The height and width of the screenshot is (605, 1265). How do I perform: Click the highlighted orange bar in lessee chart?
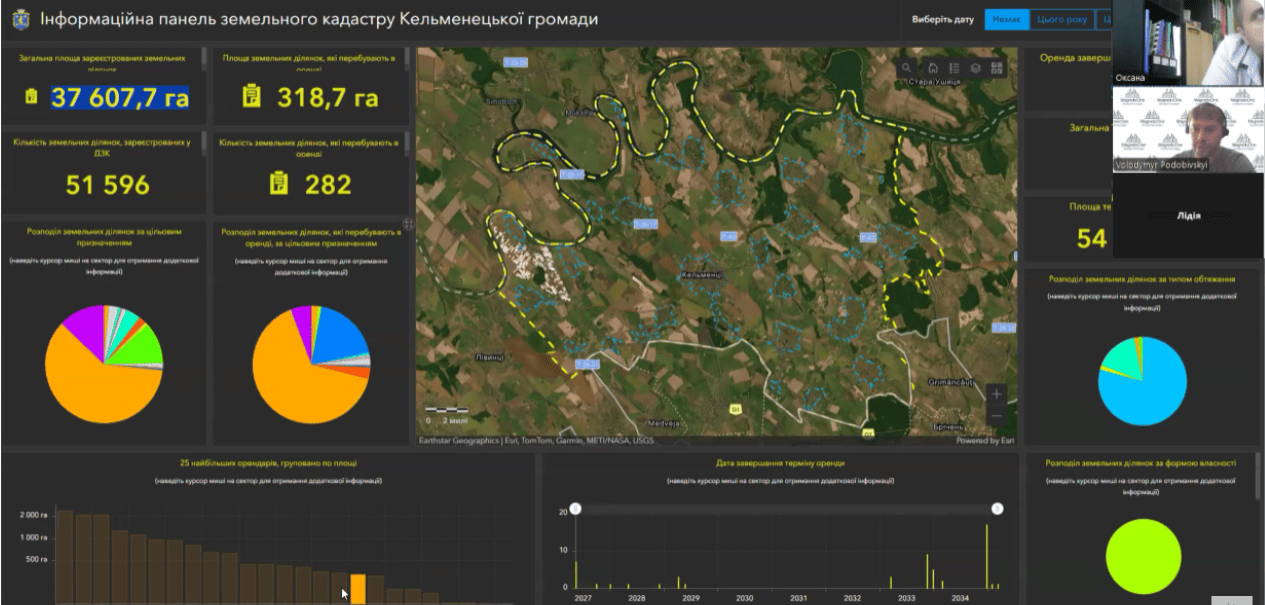pyautogui.click(x=357, y=588)
